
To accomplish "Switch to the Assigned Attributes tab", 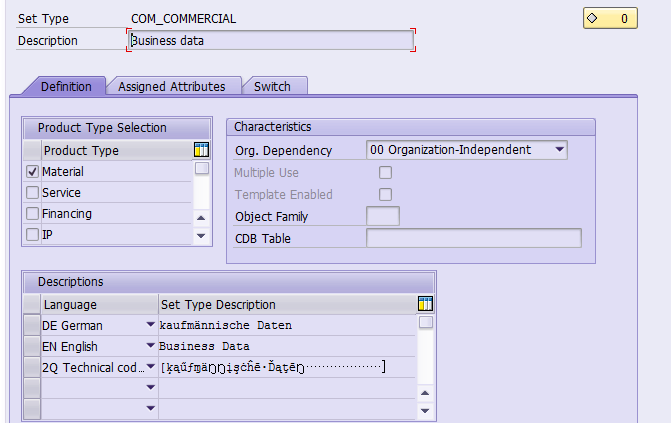I will [x=172, y=86].
